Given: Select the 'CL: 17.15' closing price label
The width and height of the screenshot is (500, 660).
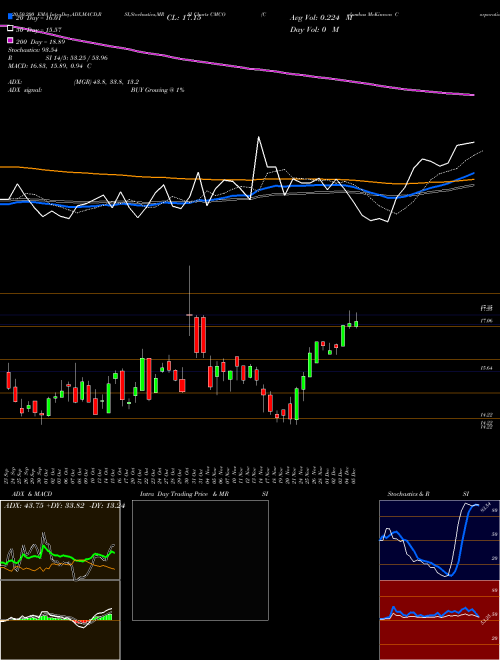Looking at the screenshot, I should tap(184, 18).
